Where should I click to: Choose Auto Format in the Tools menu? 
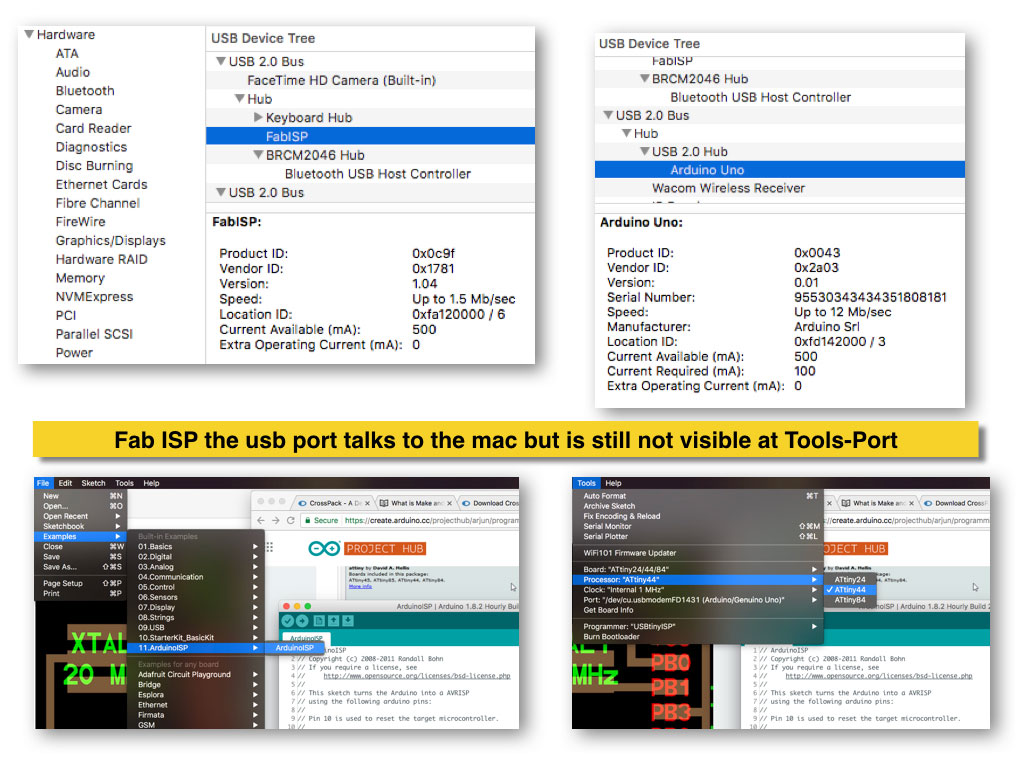(x=697, y=496)
